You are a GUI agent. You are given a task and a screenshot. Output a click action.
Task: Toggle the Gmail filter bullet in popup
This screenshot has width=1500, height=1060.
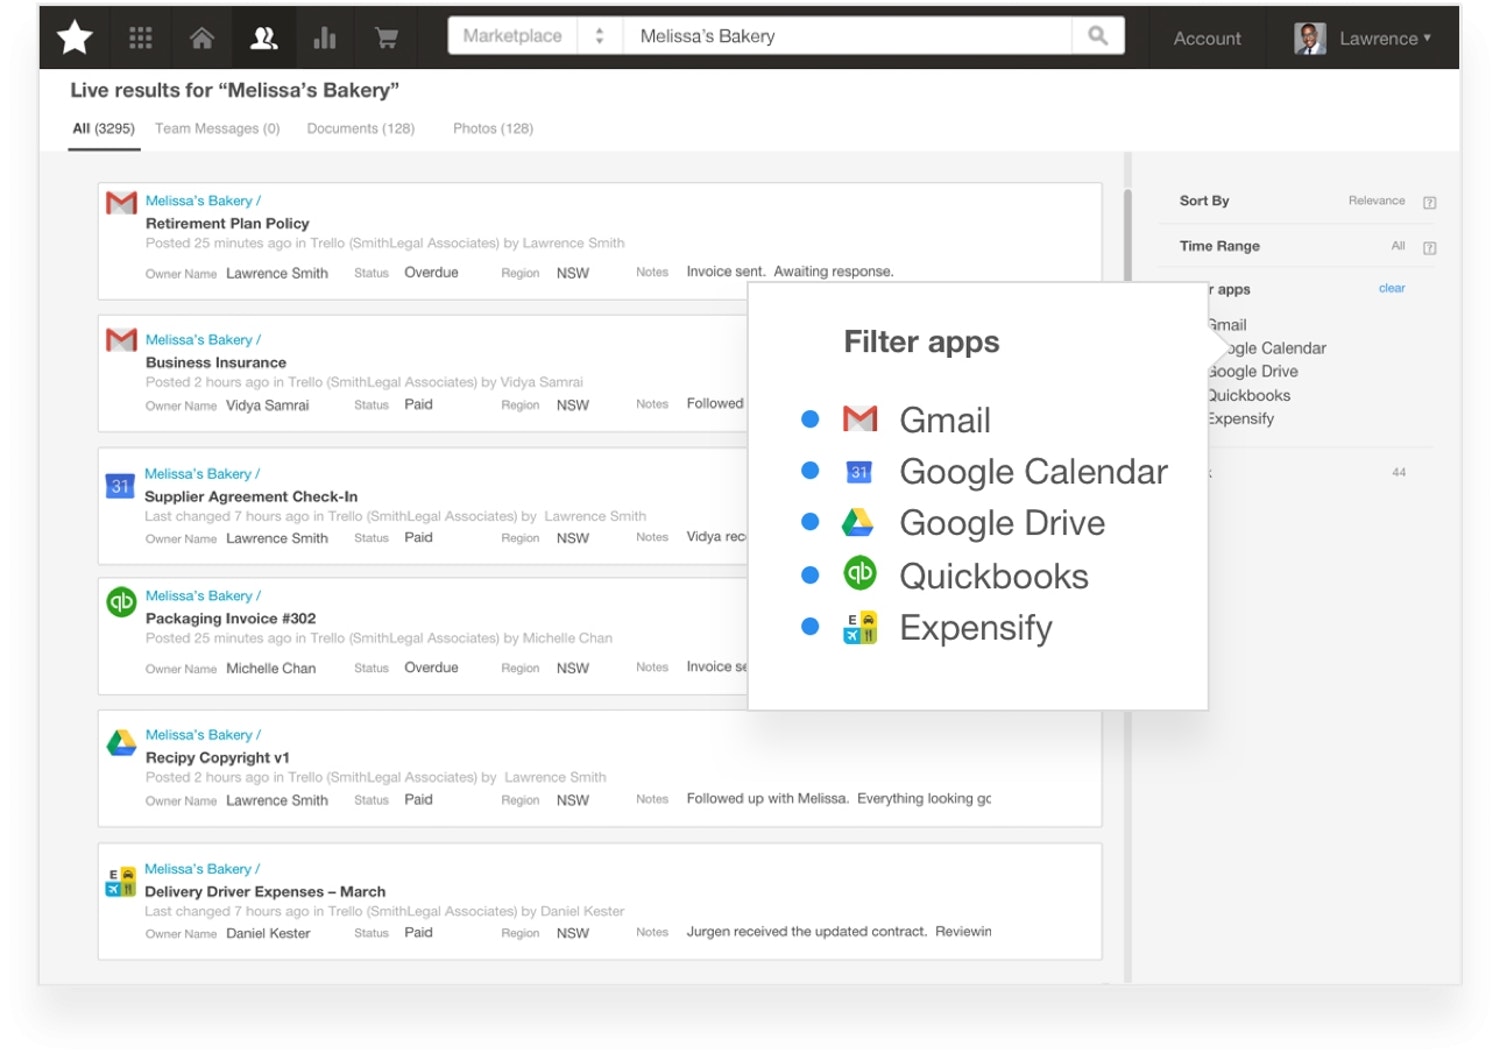pyautogui.click(x=811, y=419)
